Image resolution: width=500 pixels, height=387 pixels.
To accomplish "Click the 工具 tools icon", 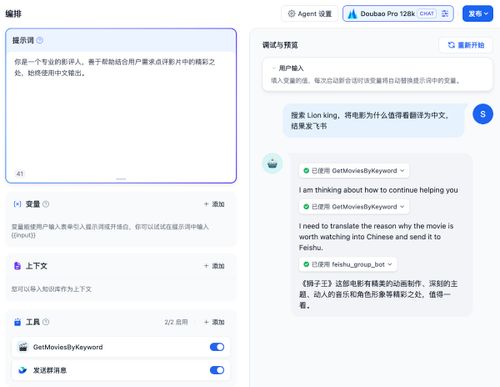I will 17,322.
